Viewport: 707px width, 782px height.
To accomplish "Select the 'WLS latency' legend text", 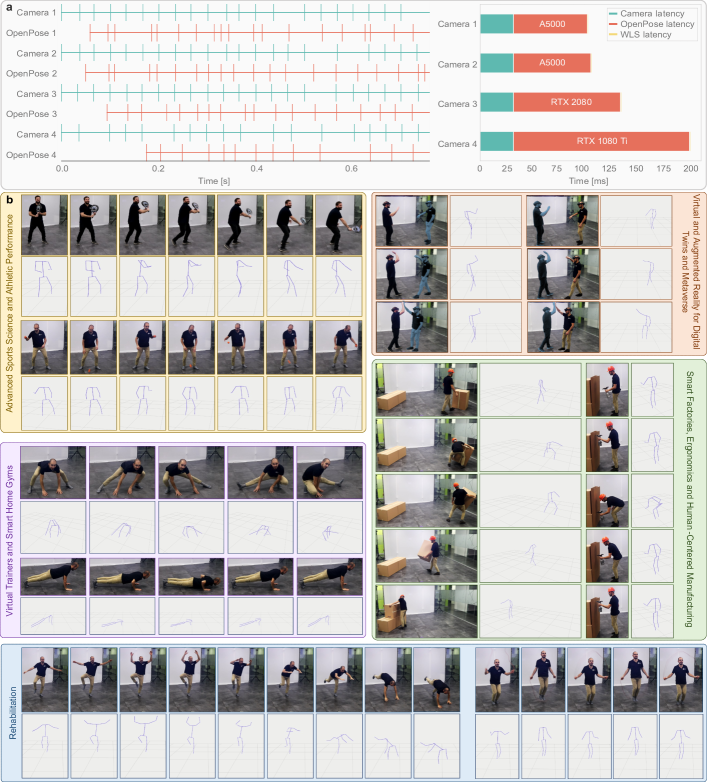I will click(x=646, y=35).
